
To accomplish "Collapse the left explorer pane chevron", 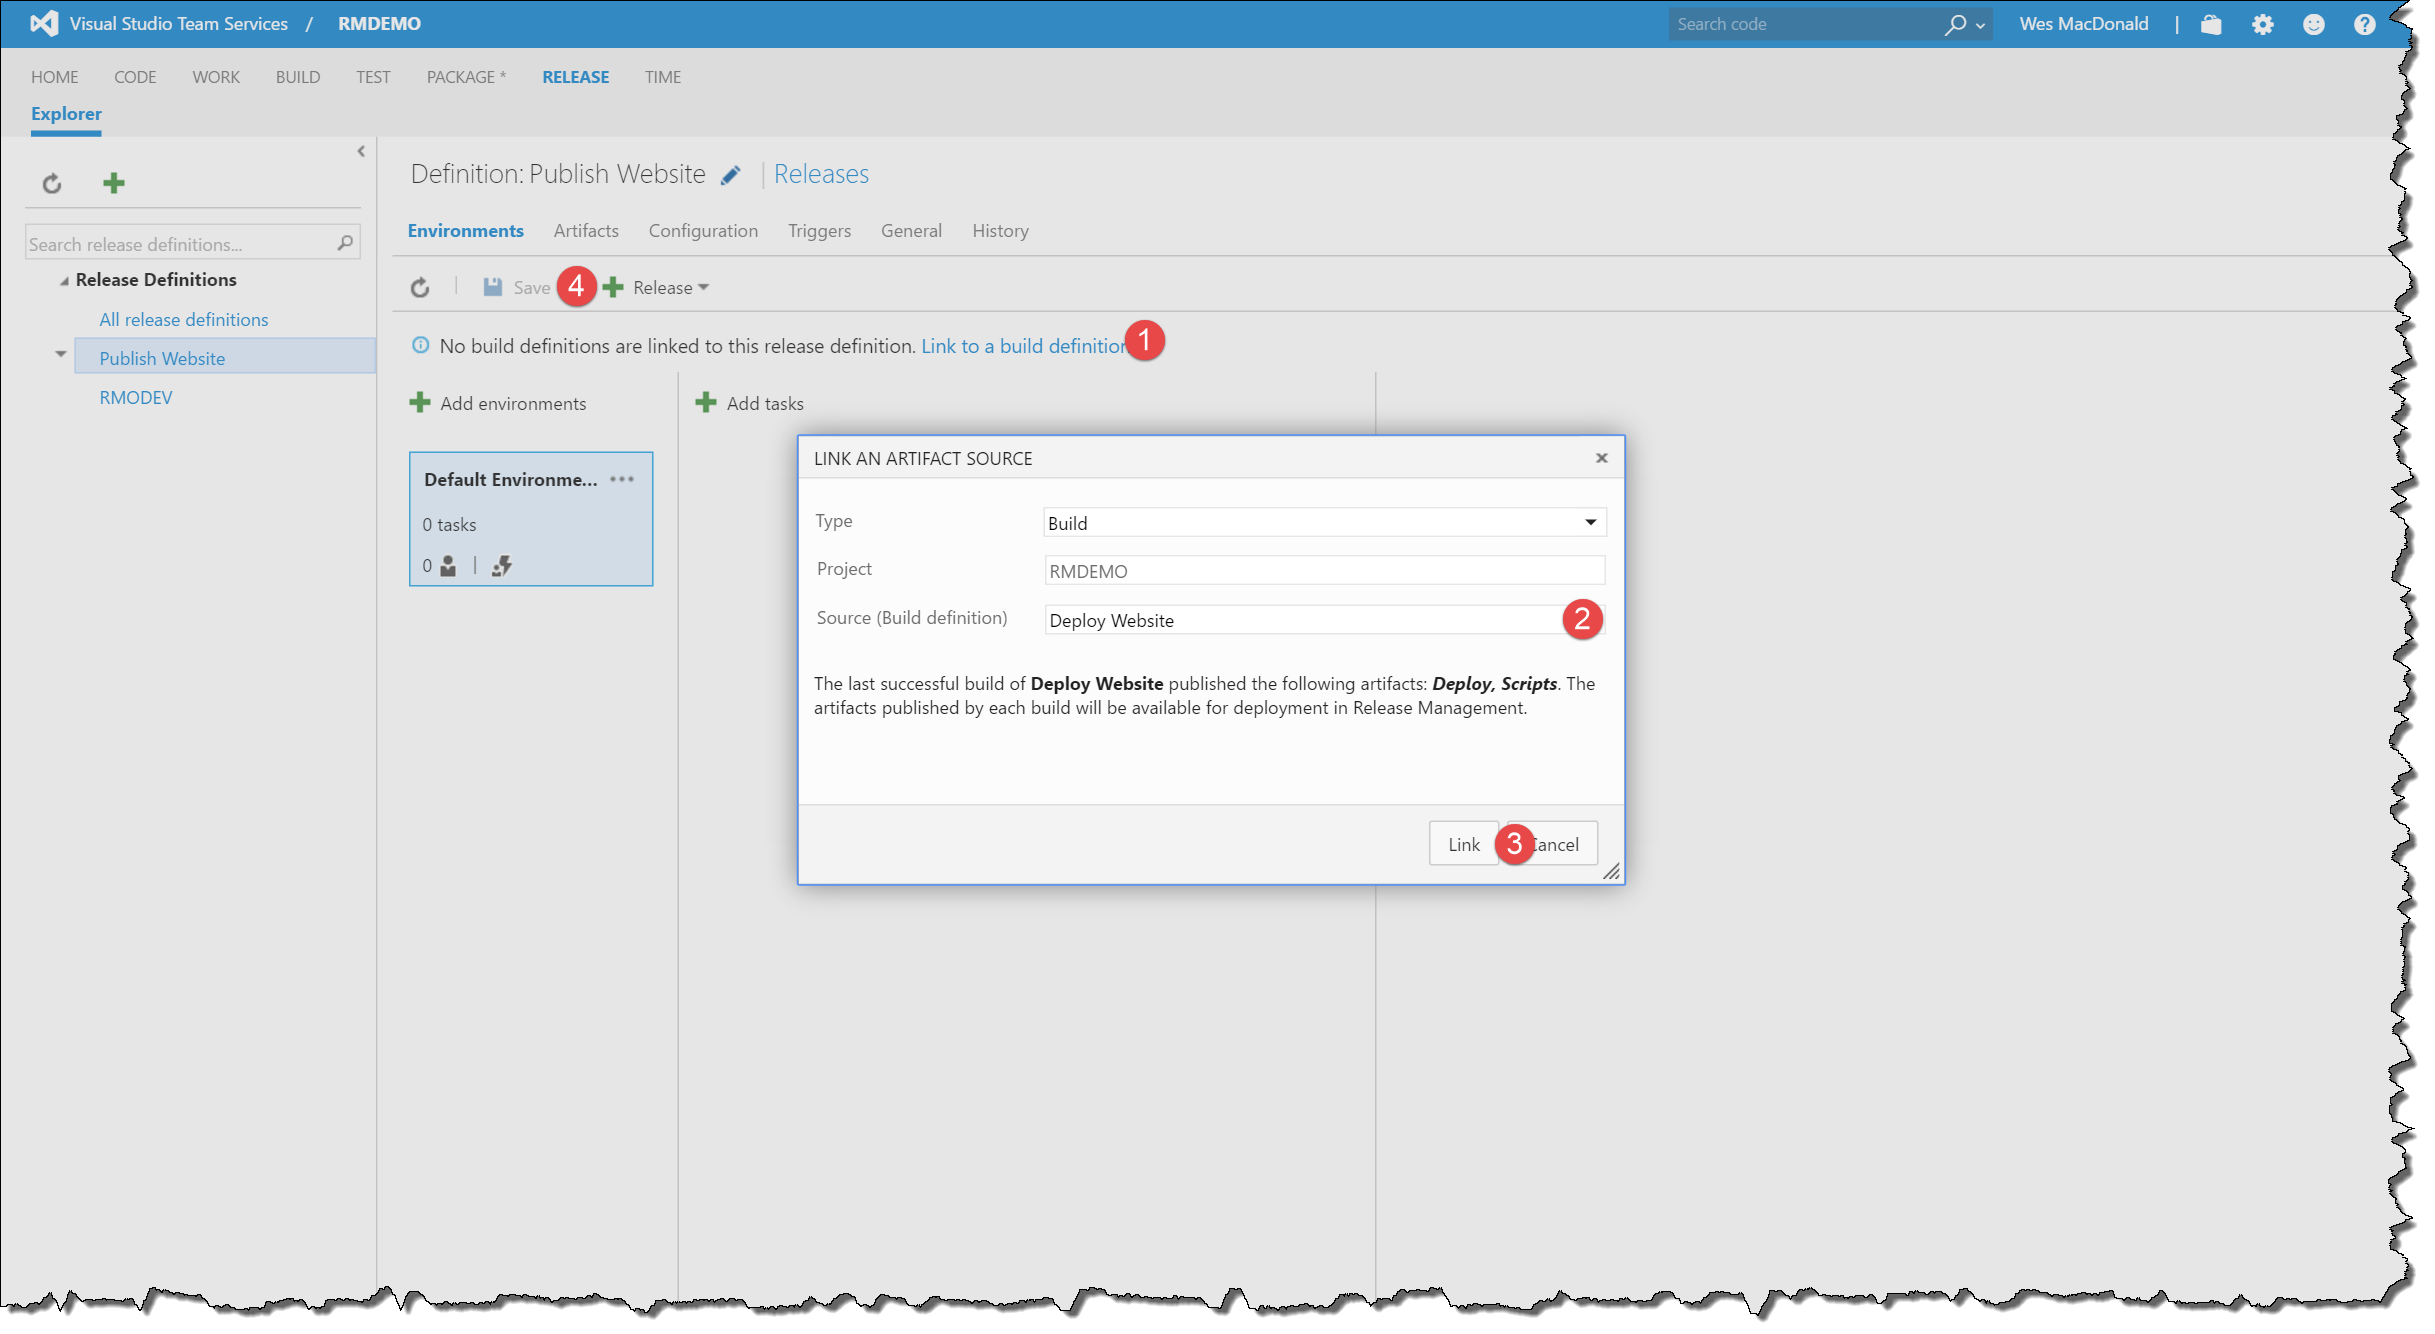I will click(x=361, y=152).
